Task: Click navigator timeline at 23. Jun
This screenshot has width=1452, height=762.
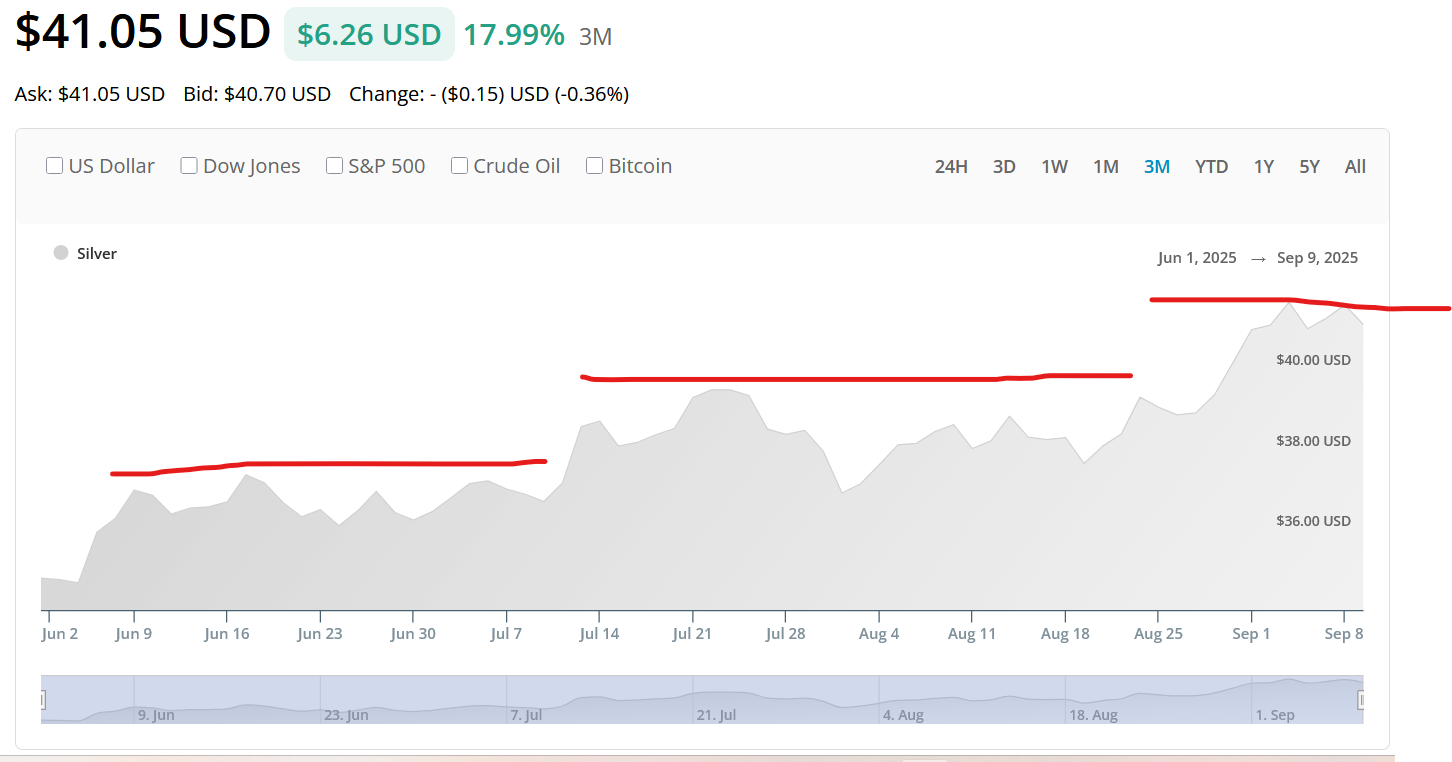Action: pos(347,715)
